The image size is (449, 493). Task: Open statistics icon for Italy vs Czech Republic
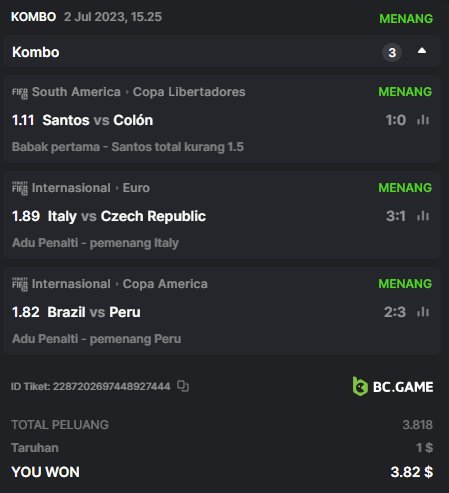tap(423, 216)
